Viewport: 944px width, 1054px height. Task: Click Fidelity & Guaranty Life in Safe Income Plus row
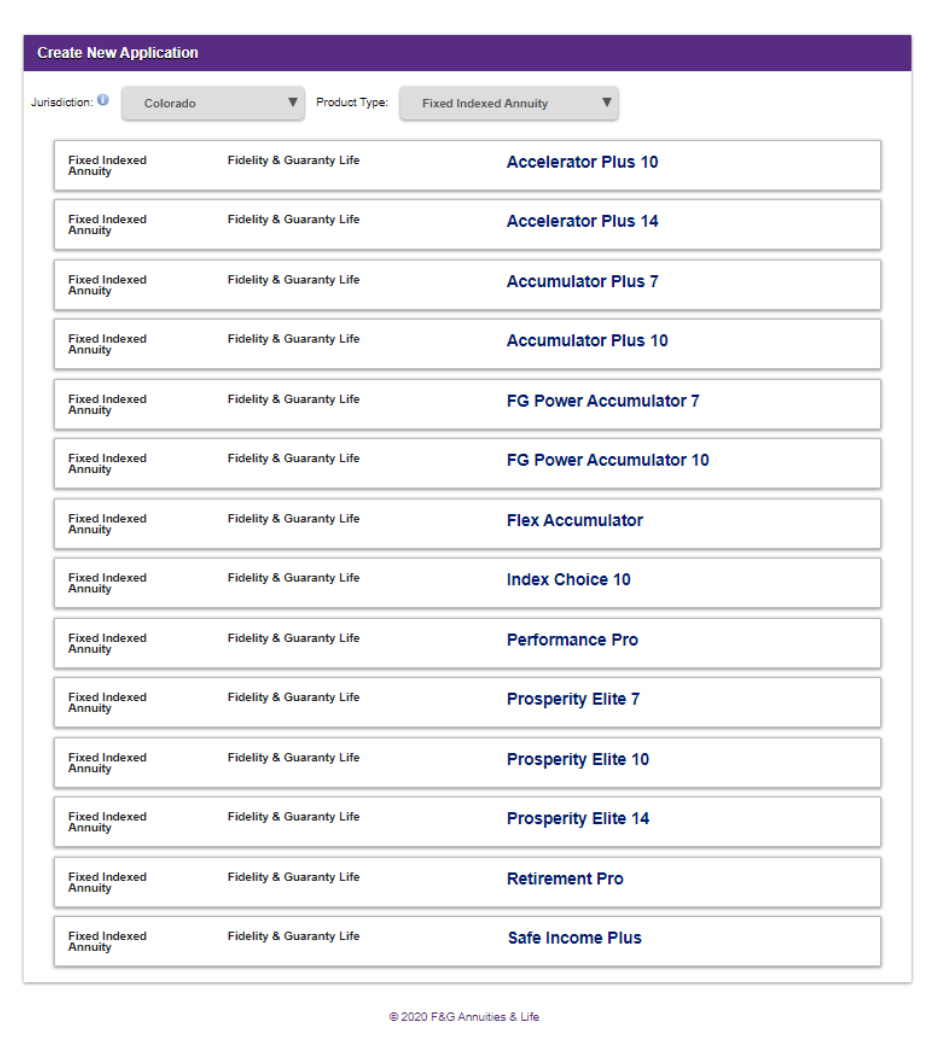pos(293,936)
